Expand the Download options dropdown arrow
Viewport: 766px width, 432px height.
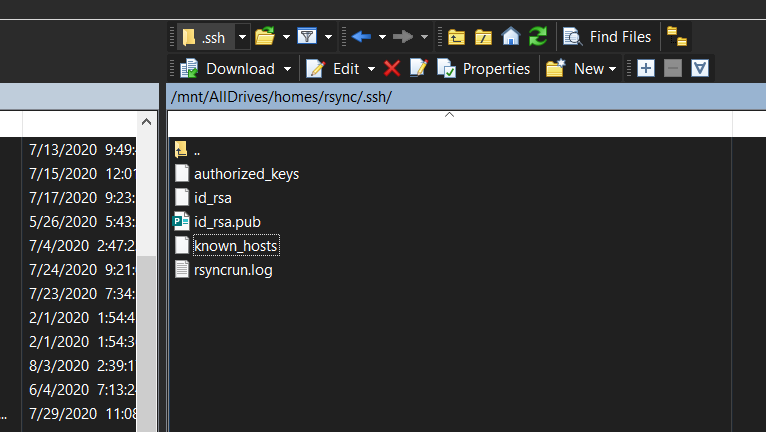click(288, 69)
